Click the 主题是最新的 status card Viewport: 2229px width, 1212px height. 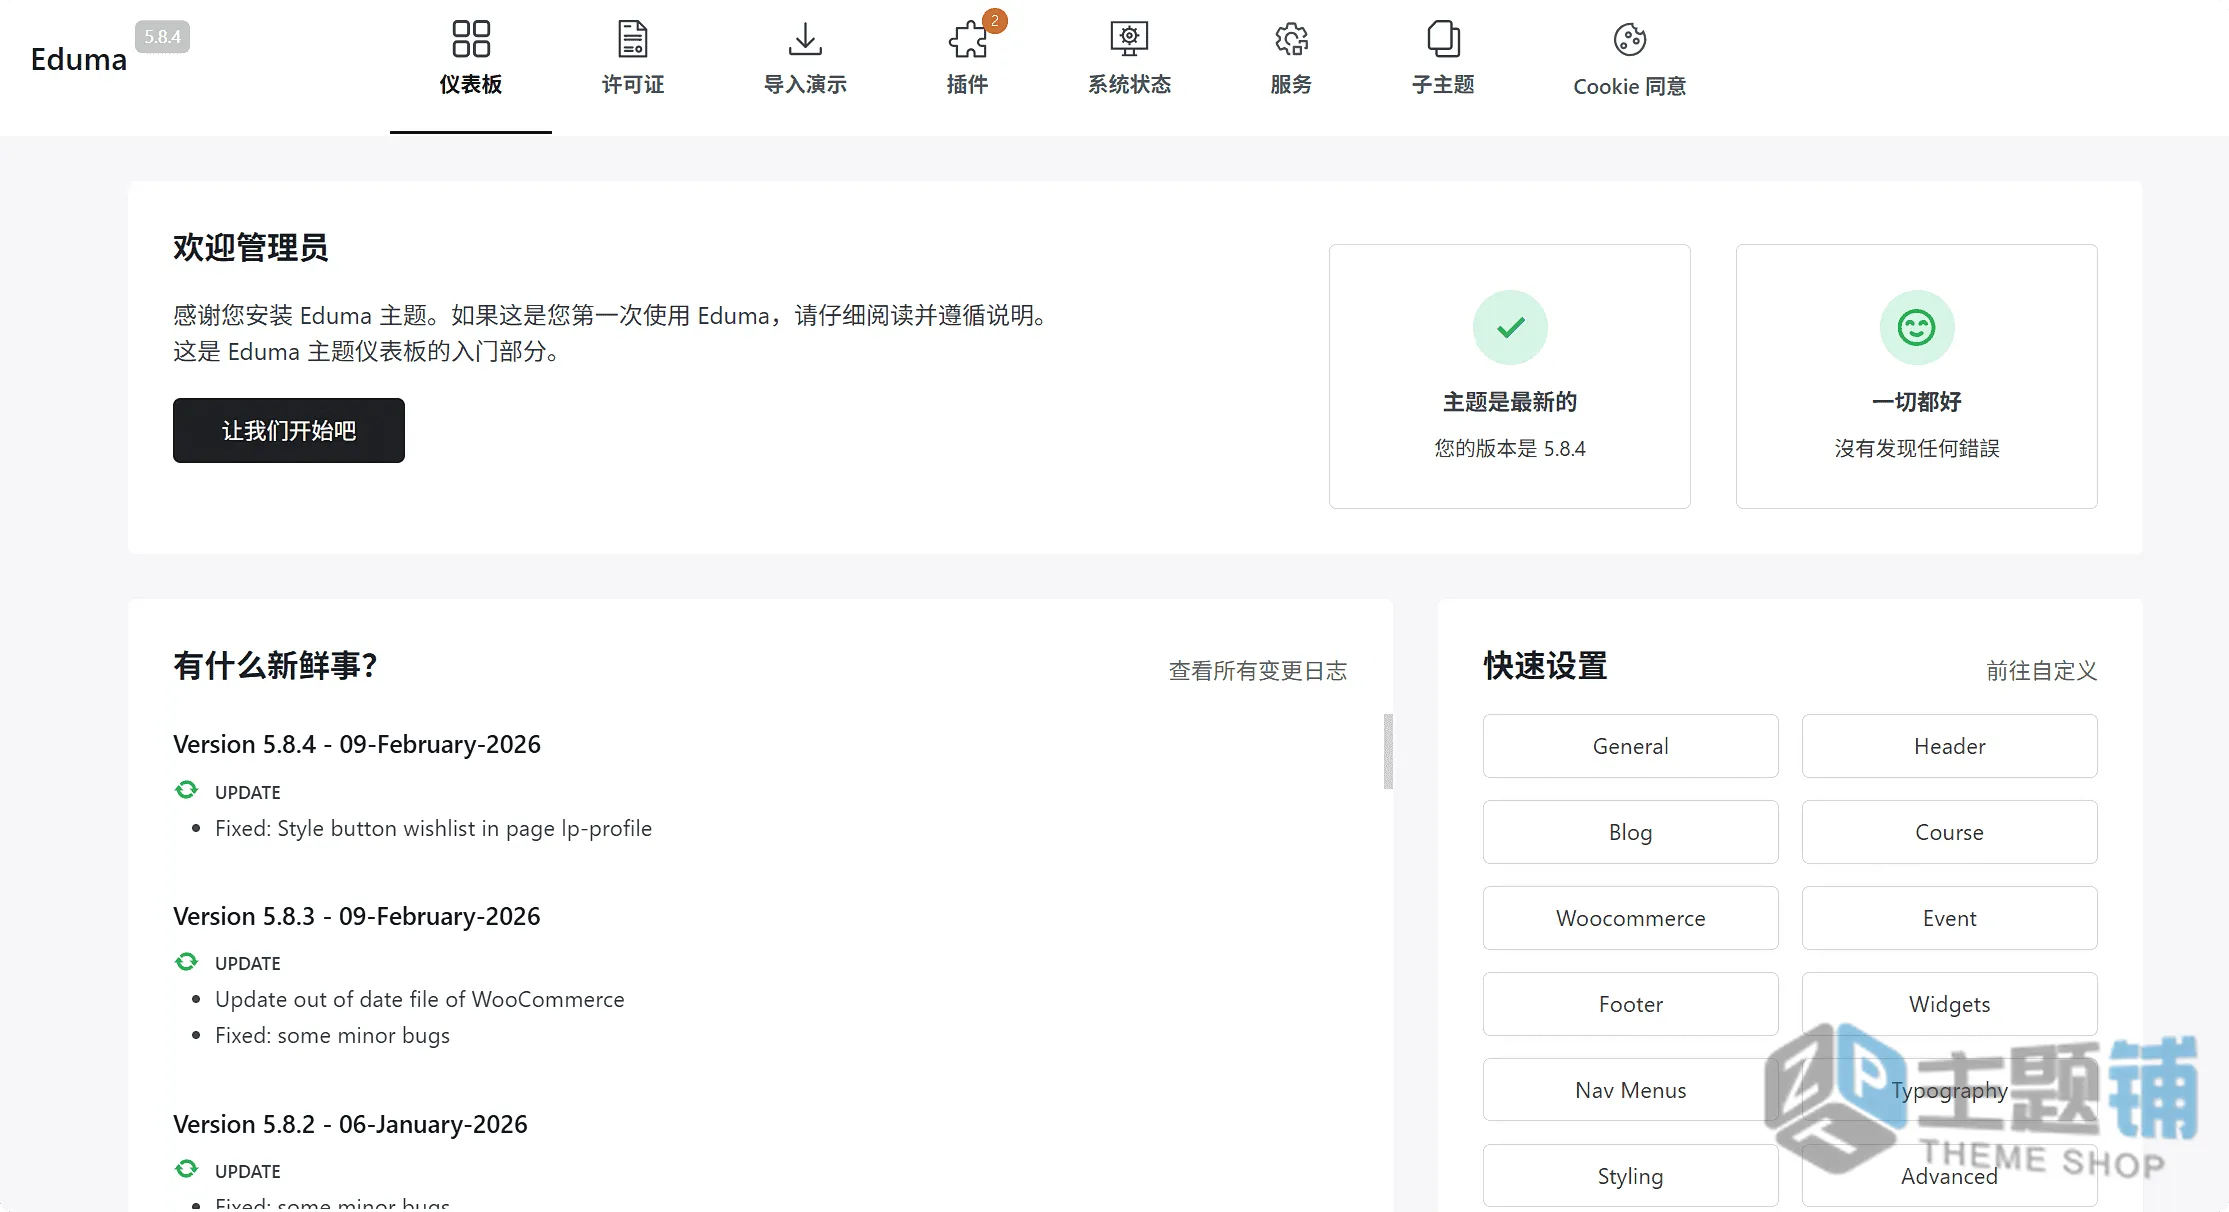(1510, 376)
